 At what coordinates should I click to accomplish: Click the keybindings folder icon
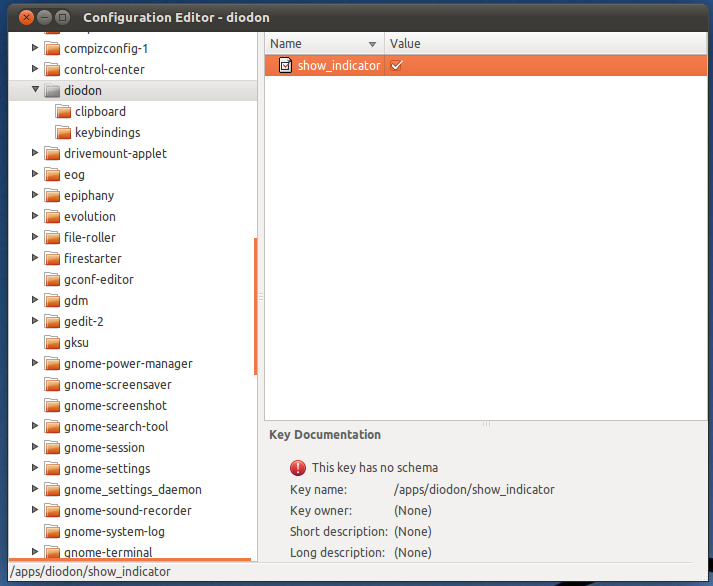63,132
